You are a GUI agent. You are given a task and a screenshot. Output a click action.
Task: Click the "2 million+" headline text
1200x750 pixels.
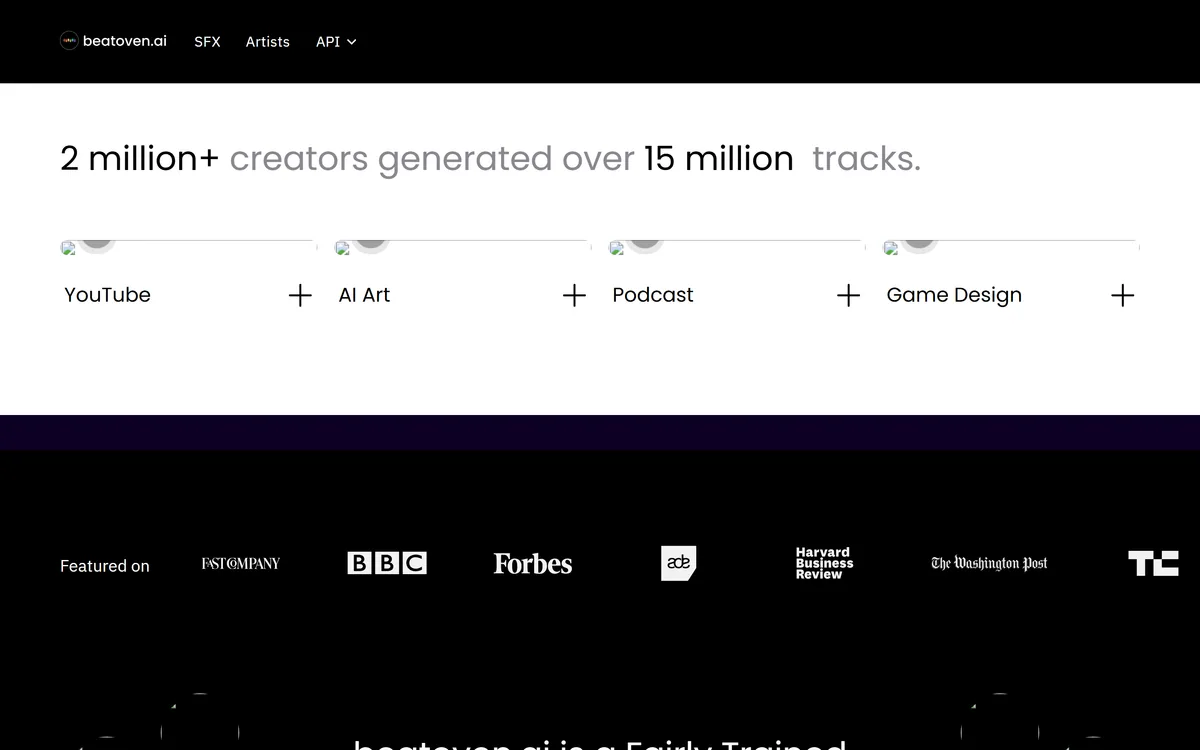tap(139, 158)
